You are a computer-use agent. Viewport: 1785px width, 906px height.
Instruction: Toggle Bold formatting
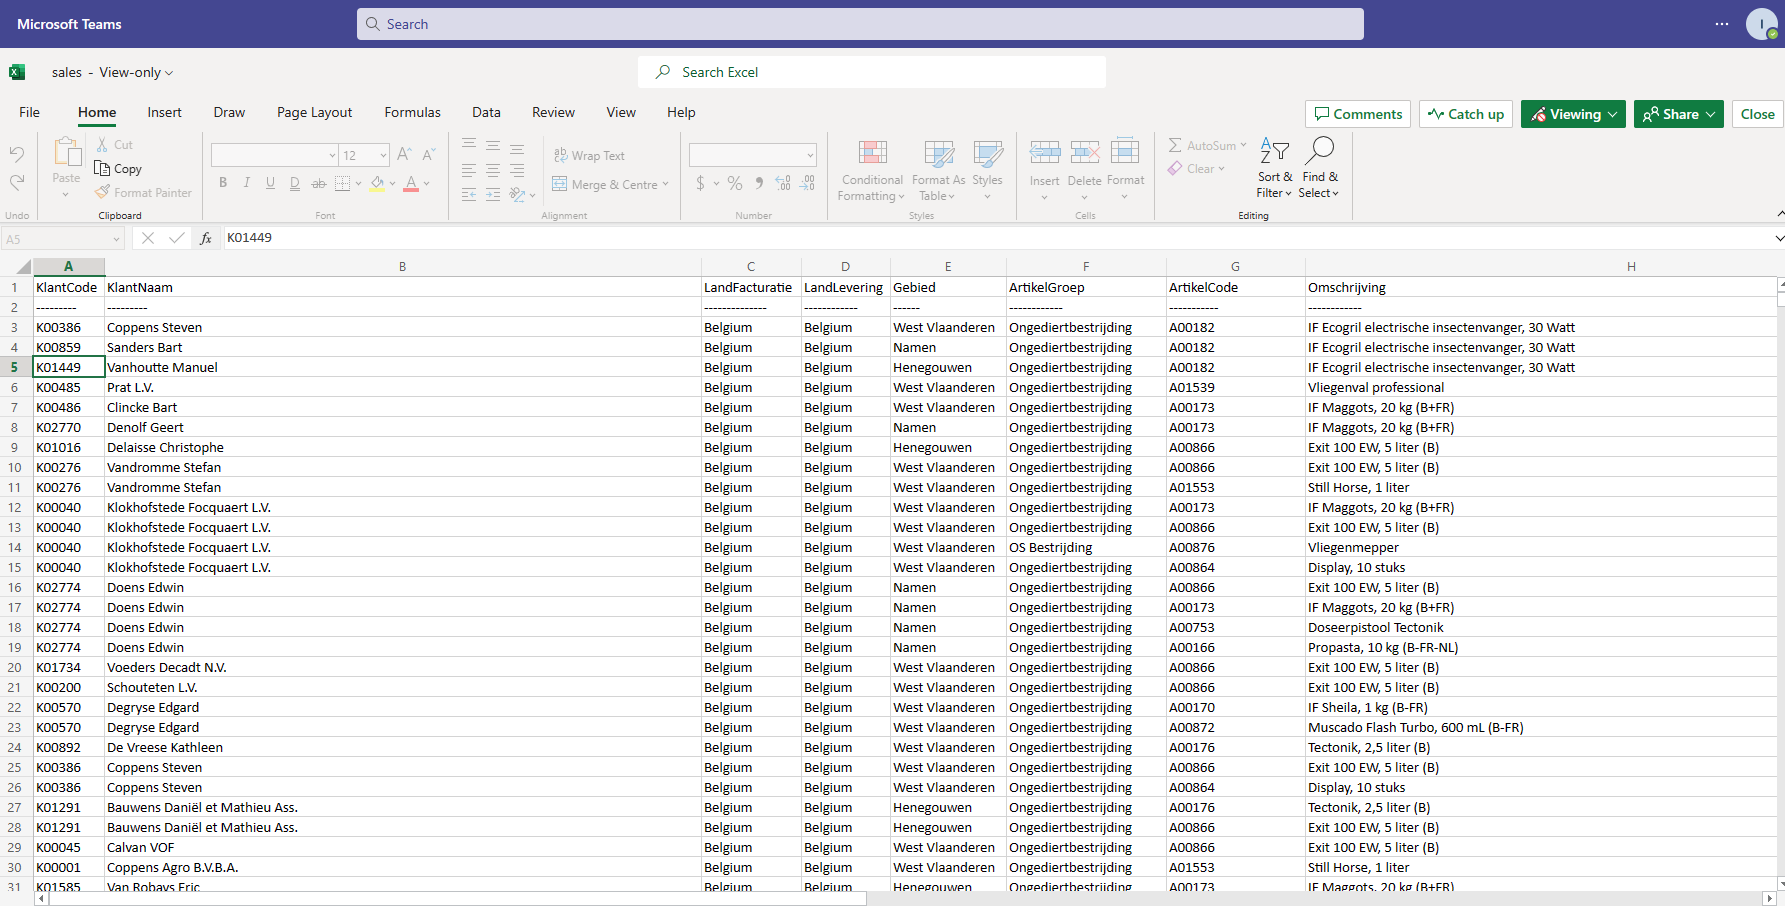pyautogui.click(x=223, y=183)
